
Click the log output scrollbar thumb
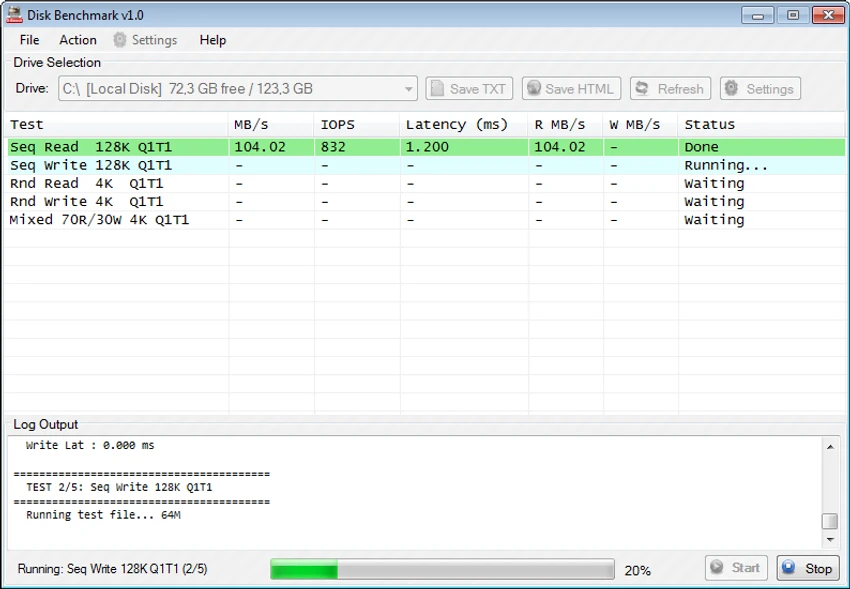coord(830,521)
